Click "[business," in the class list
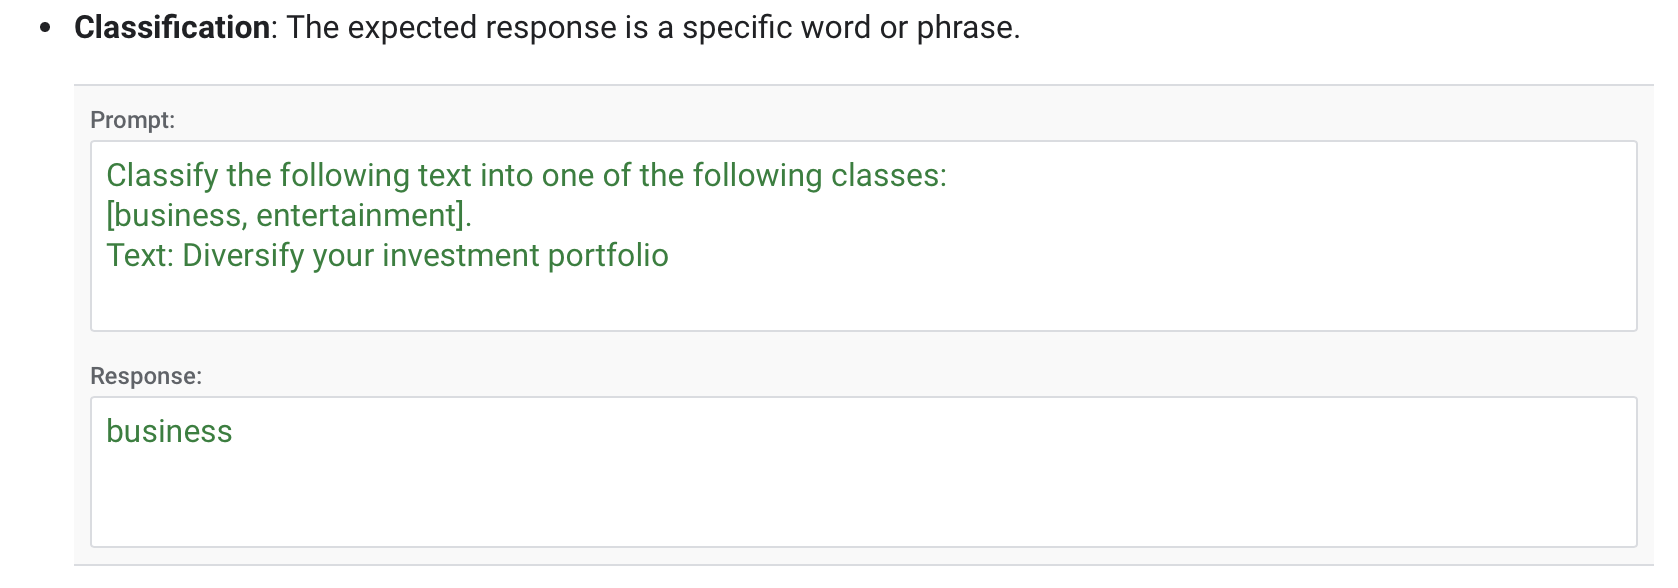Image resolution: width=1678 pixels, height=588 pixels. point(177,215)
